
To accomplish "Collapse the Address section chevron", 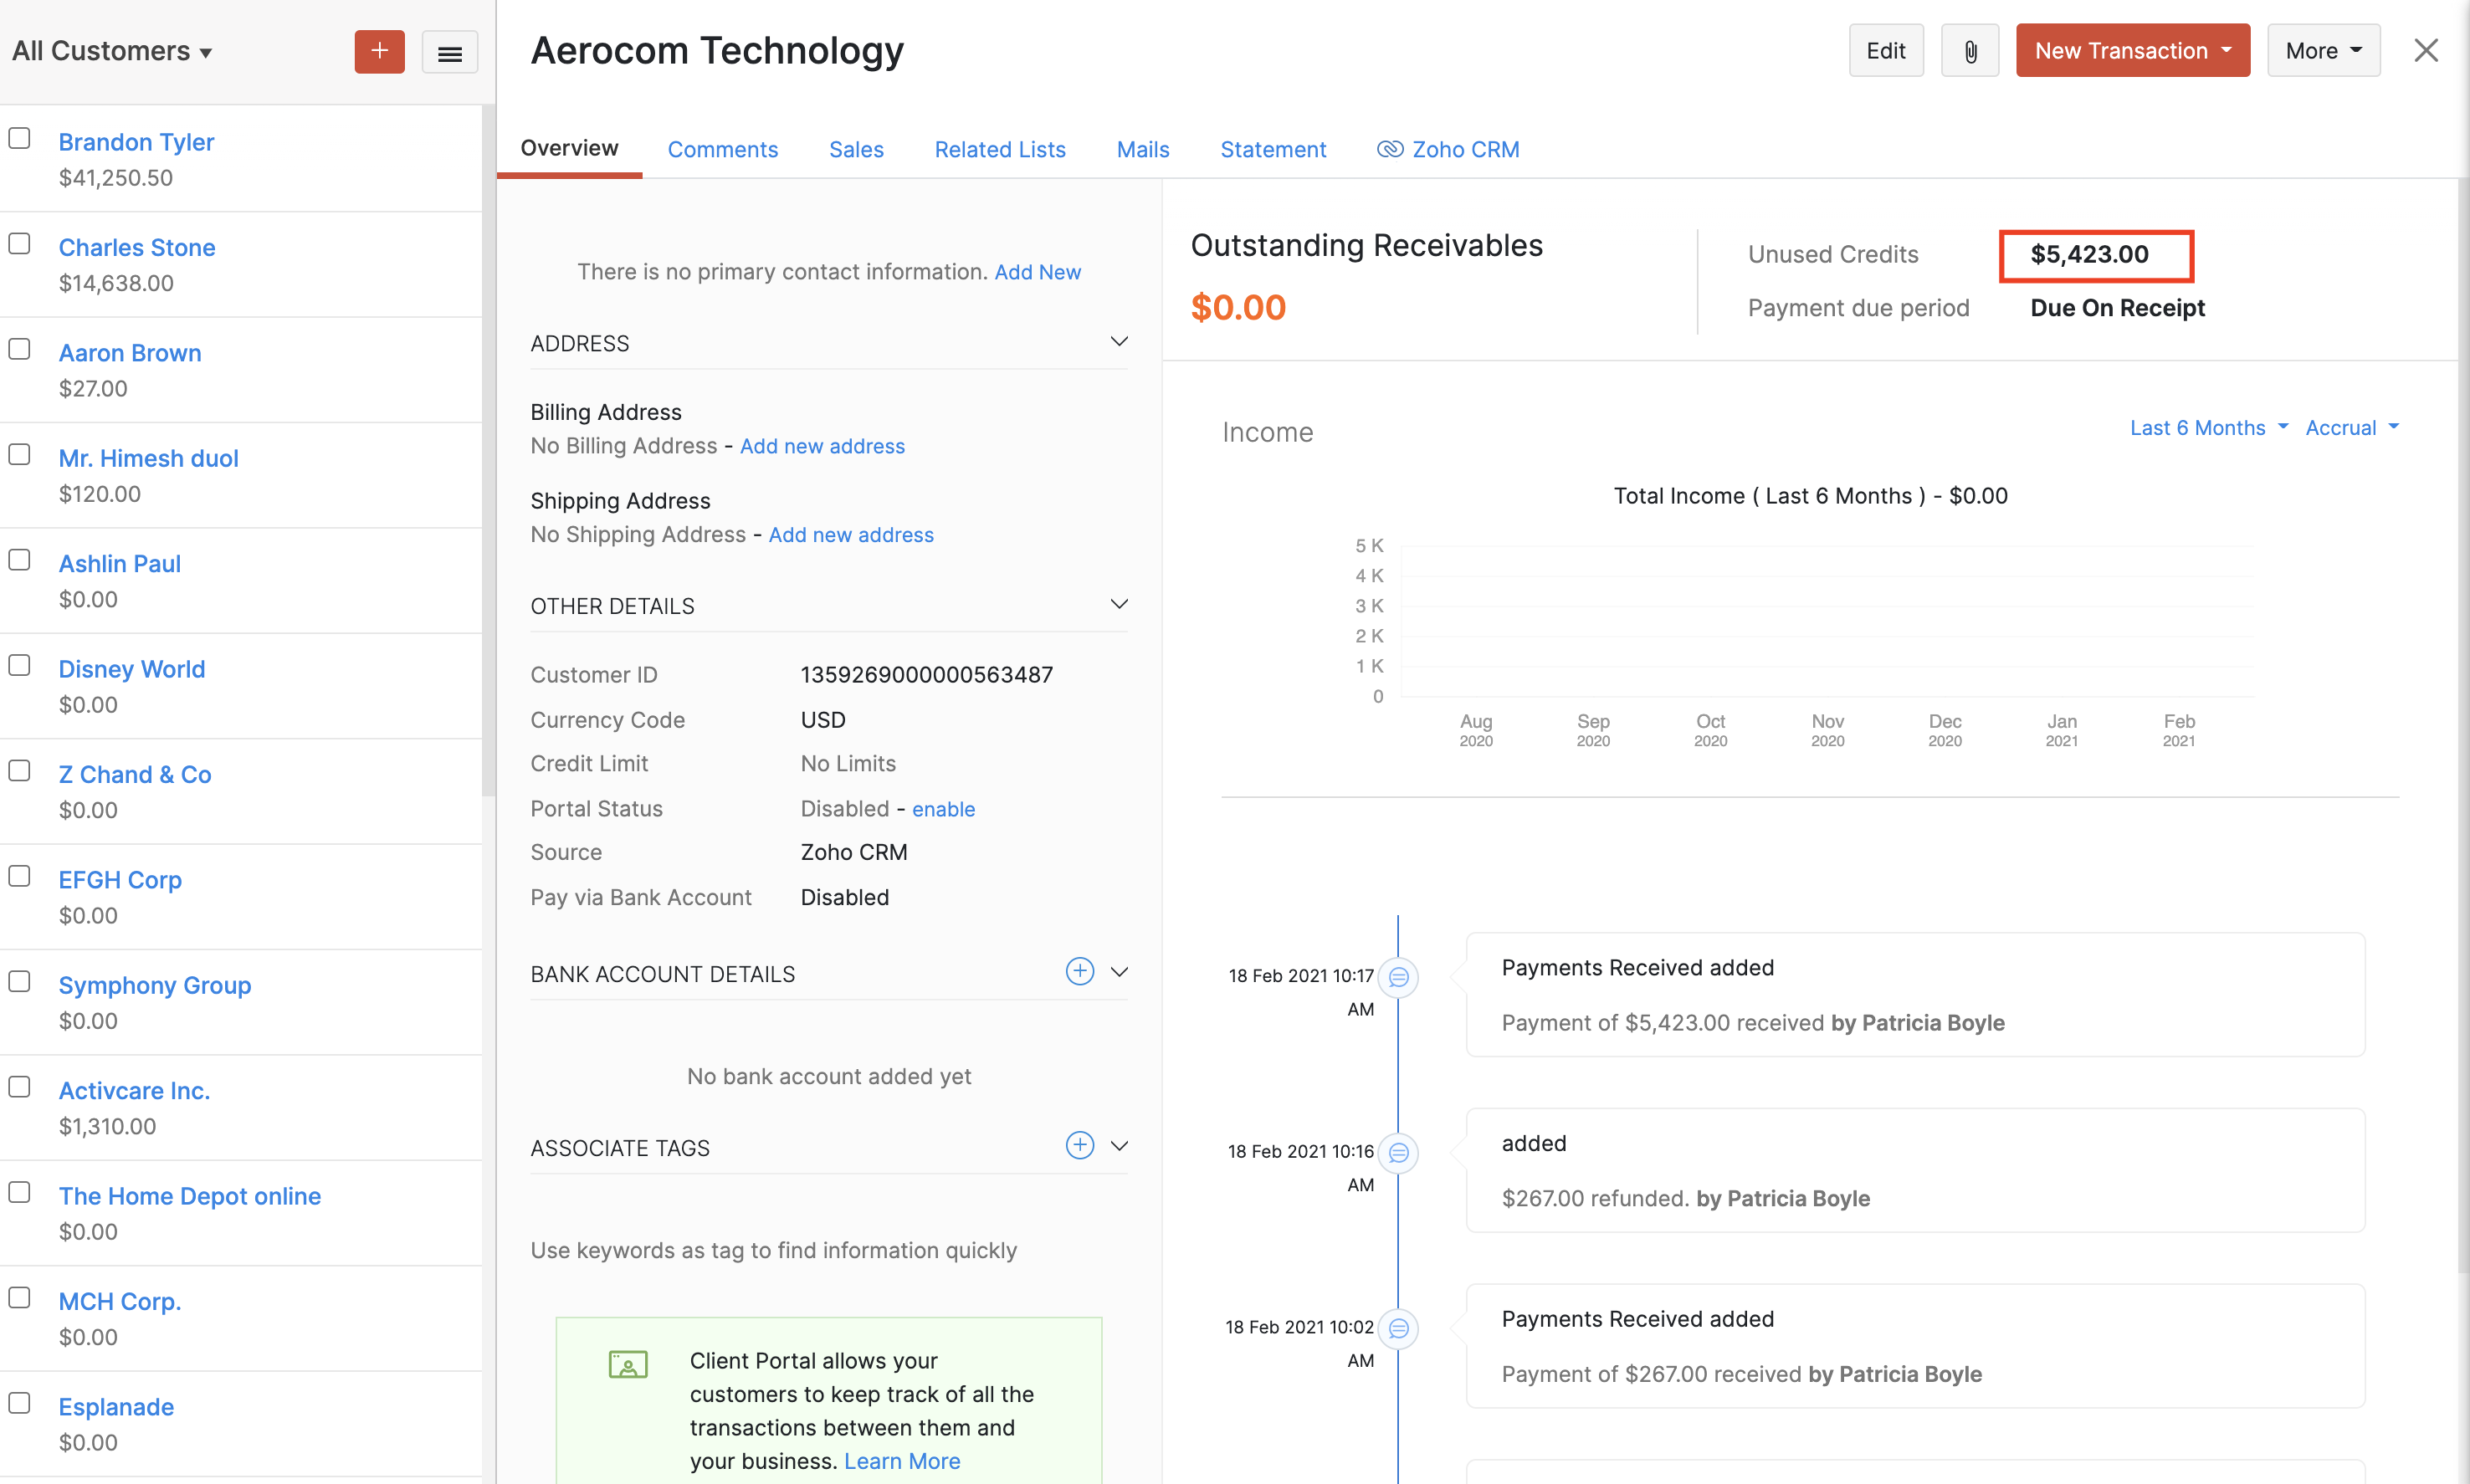I will pyautogui.click(x=1119, y=342).
